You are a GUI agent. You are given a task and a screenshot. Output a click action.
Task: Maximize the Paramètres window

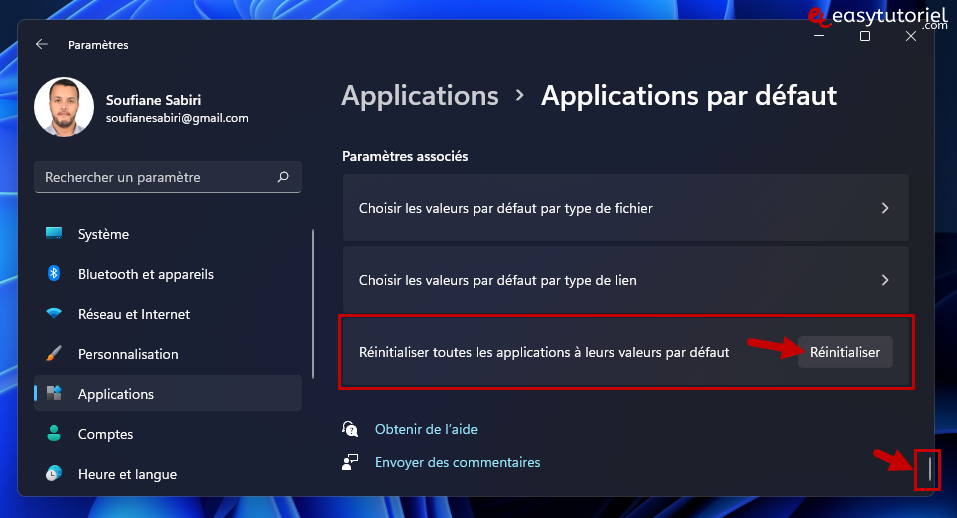865,36
